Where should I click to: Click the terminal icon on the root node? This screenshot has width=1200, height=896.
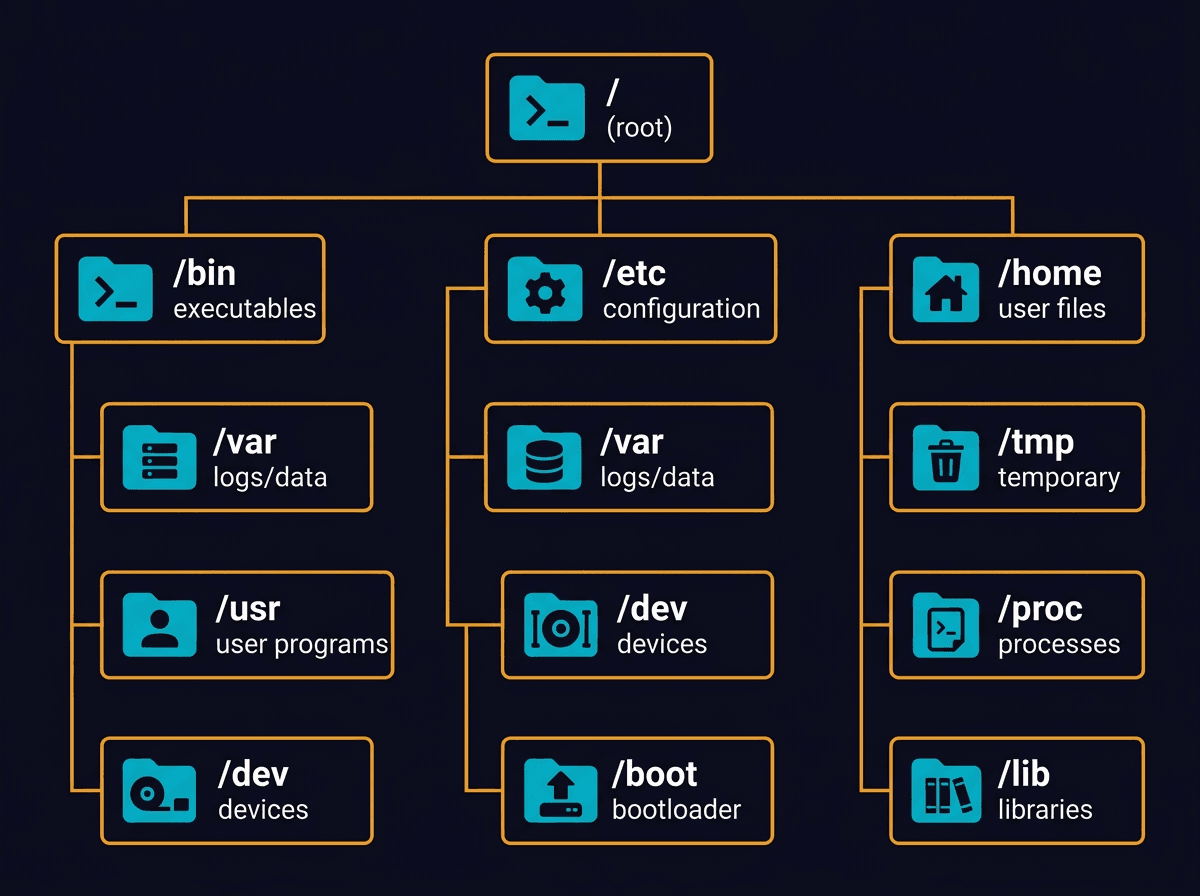click(x=545, y=108)
